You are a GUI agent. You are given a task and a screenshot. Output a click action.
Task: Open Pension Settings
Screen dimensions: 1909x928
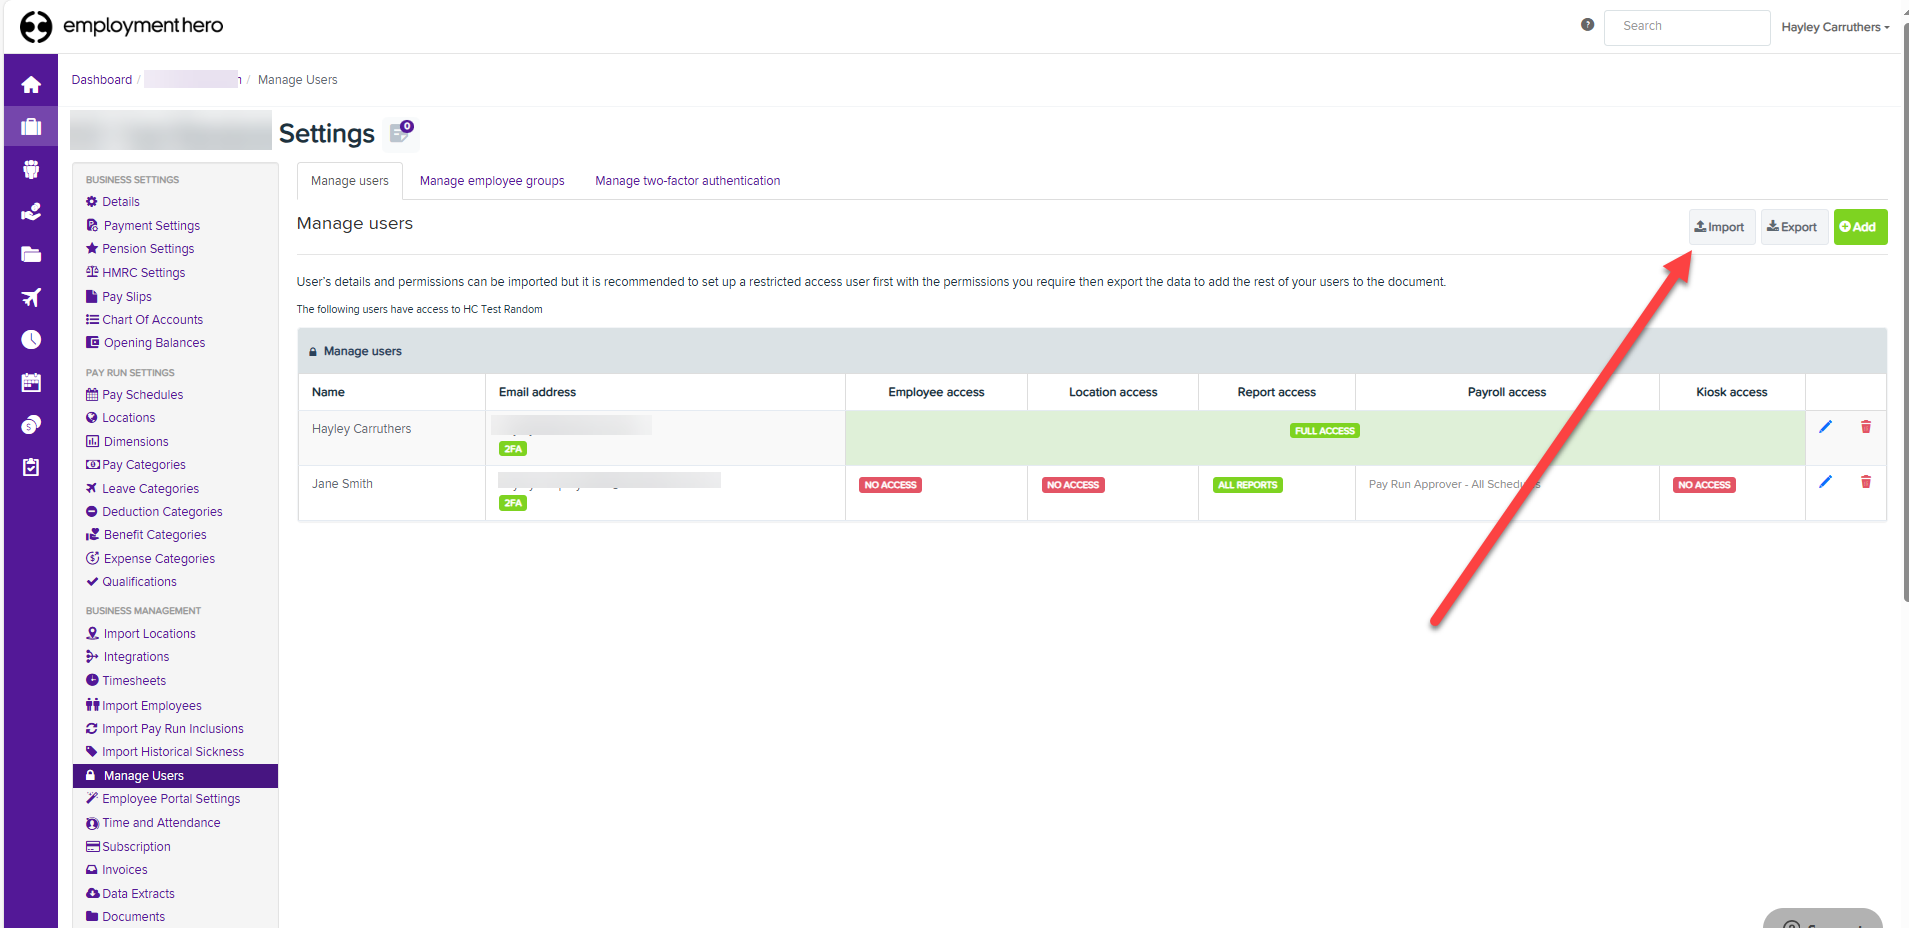(x=140, y=249)
